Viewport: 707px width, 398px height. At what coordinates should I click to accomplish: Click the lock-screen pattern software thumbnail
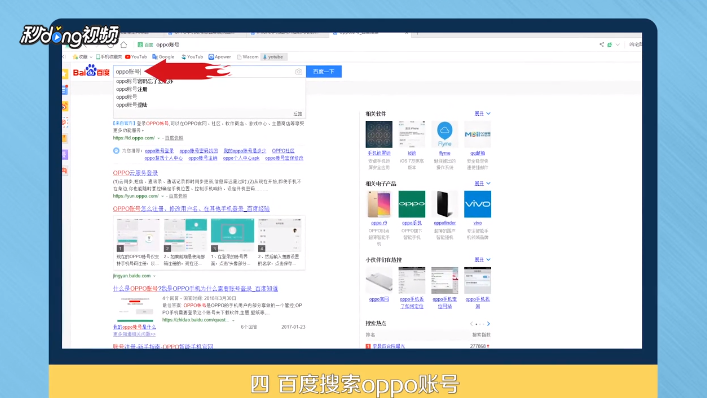pyautogui.click(x=379, y=134)
